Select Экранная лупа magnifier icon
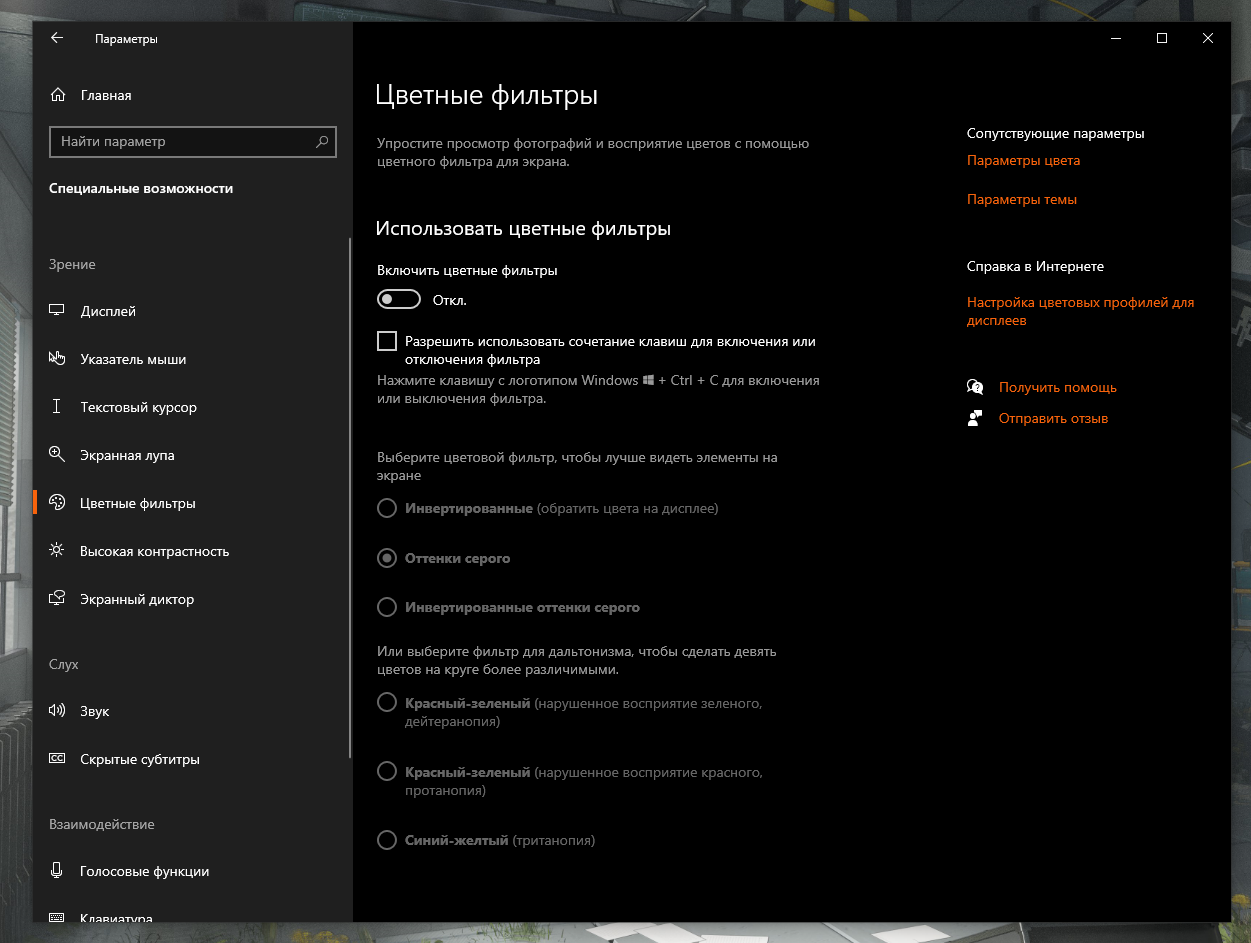This screenshot has height=943, width=1251. pos(57,455)
